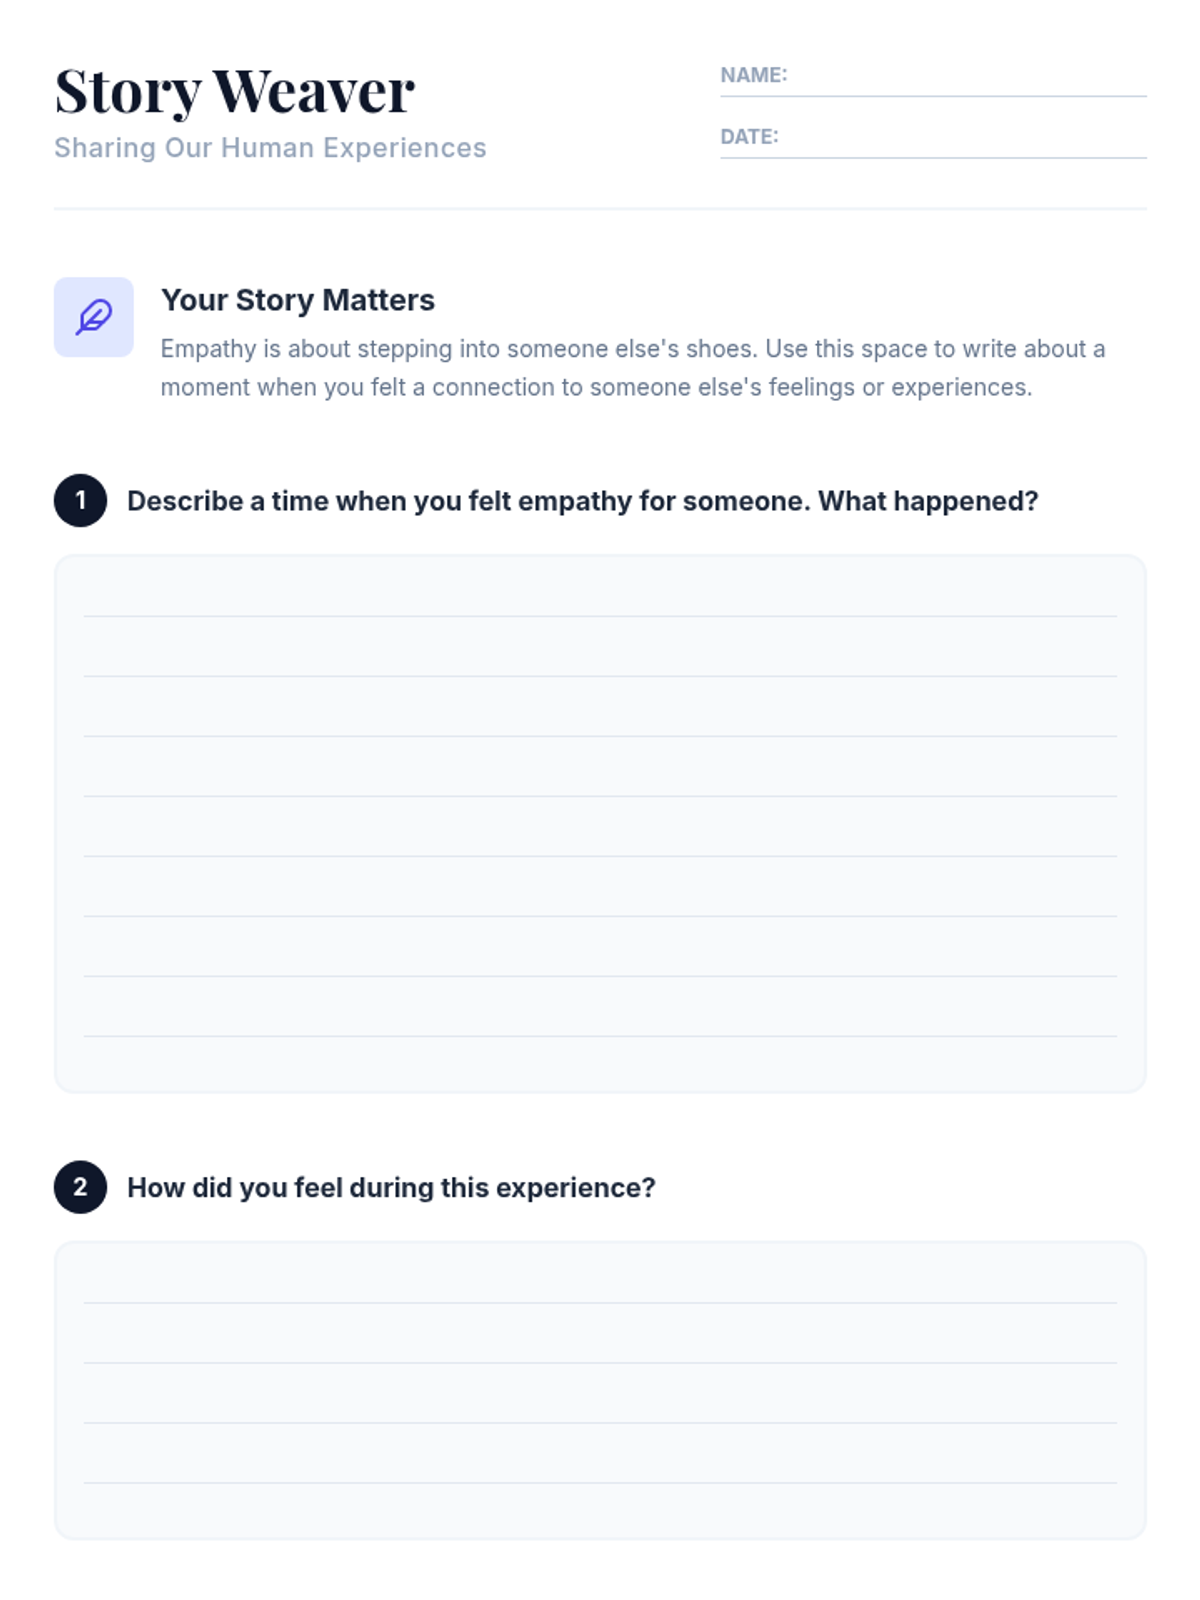Image resolution: width=1200 pixels, height=1600 pixels.
Task: Click the DATE label
Action: (749, 137)
